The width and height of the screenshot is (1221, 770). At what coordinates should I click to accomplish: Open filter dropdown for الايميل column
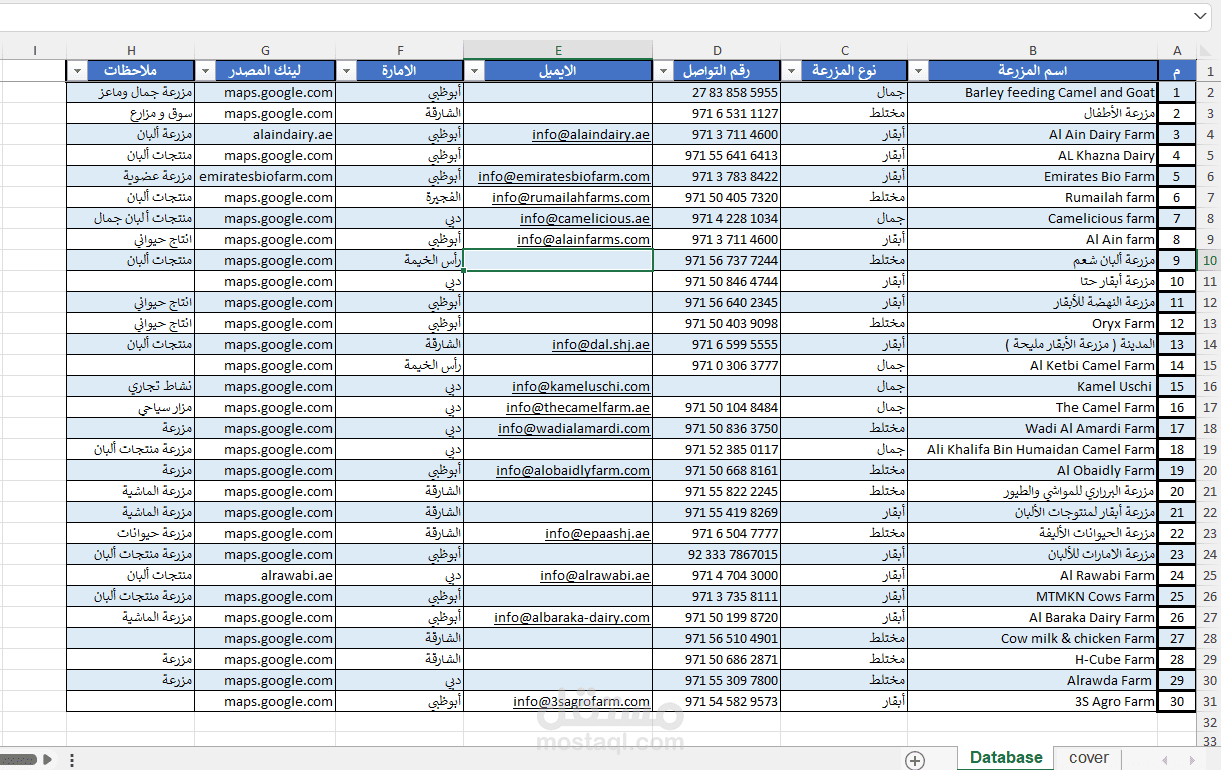(x=474, y=71)
